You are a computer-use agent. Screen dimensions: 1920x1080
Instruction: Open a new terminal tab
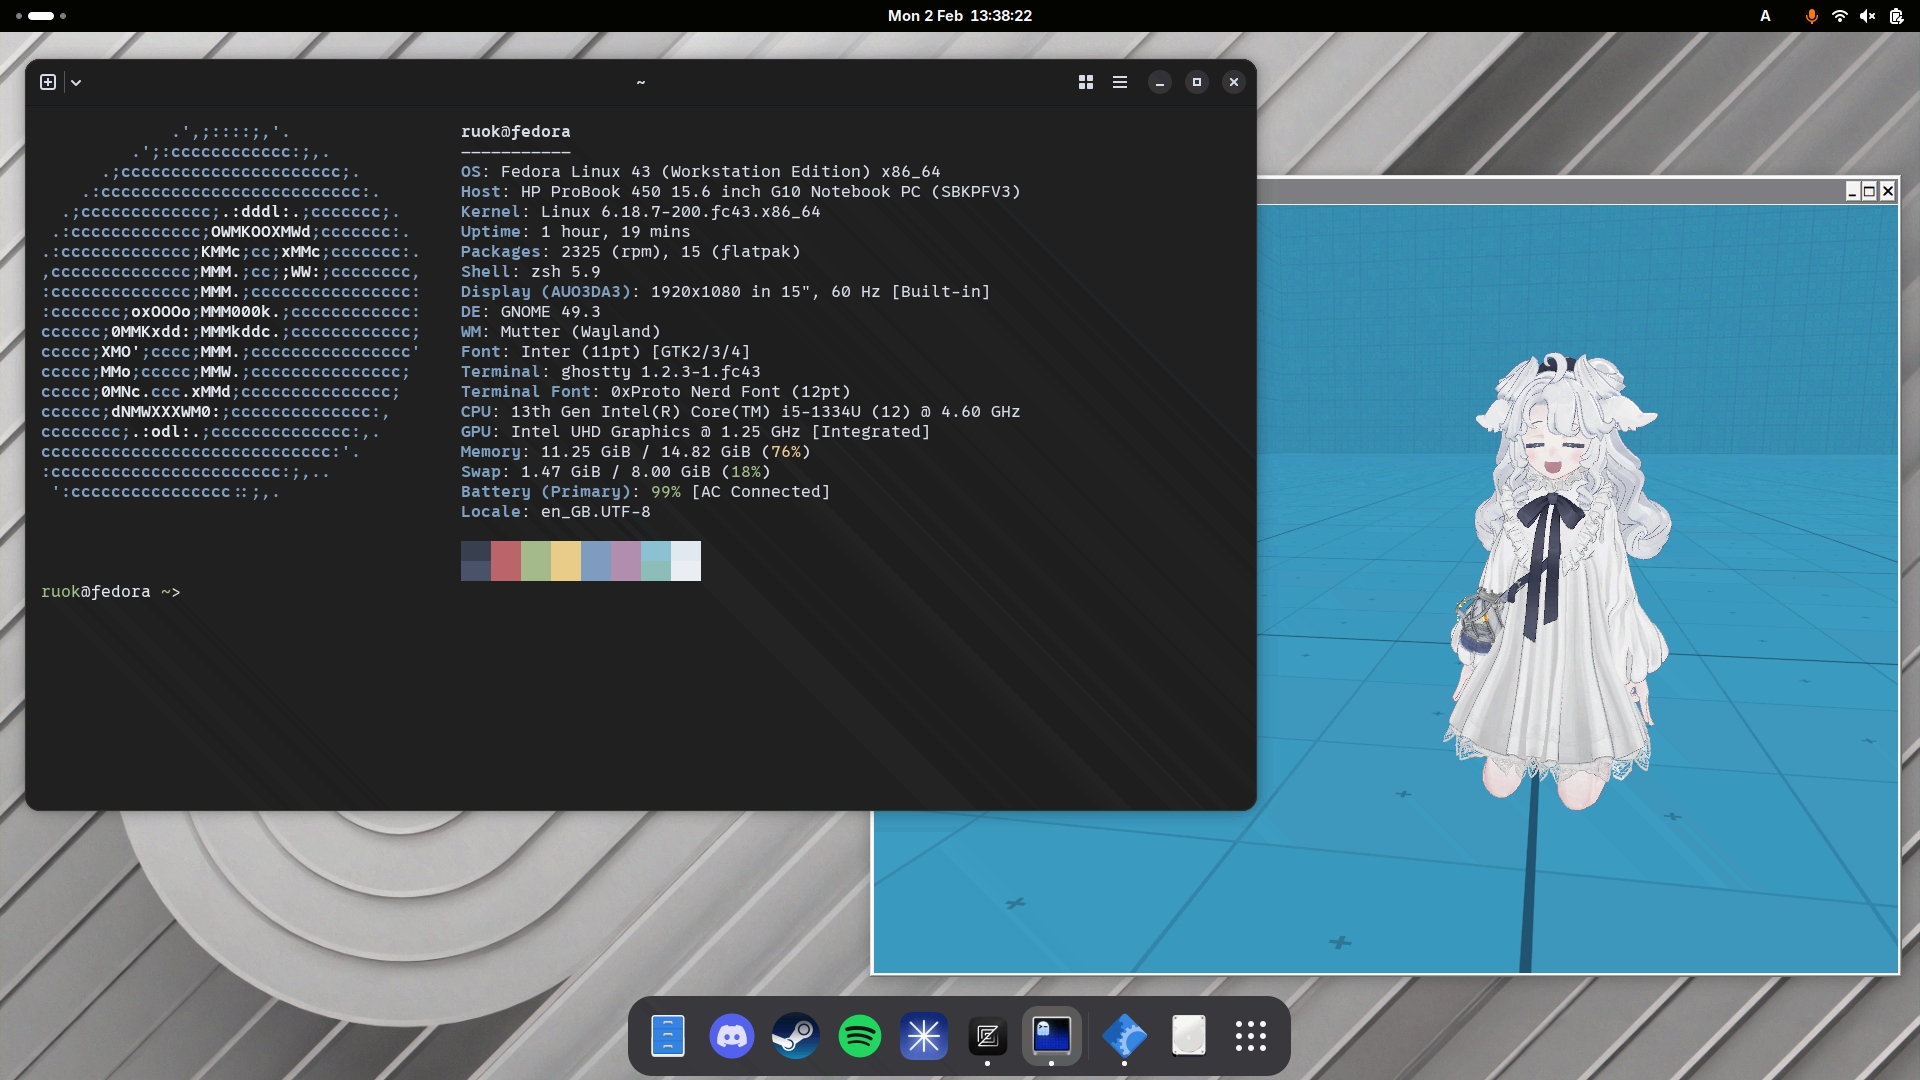click(x=48, y=82)
